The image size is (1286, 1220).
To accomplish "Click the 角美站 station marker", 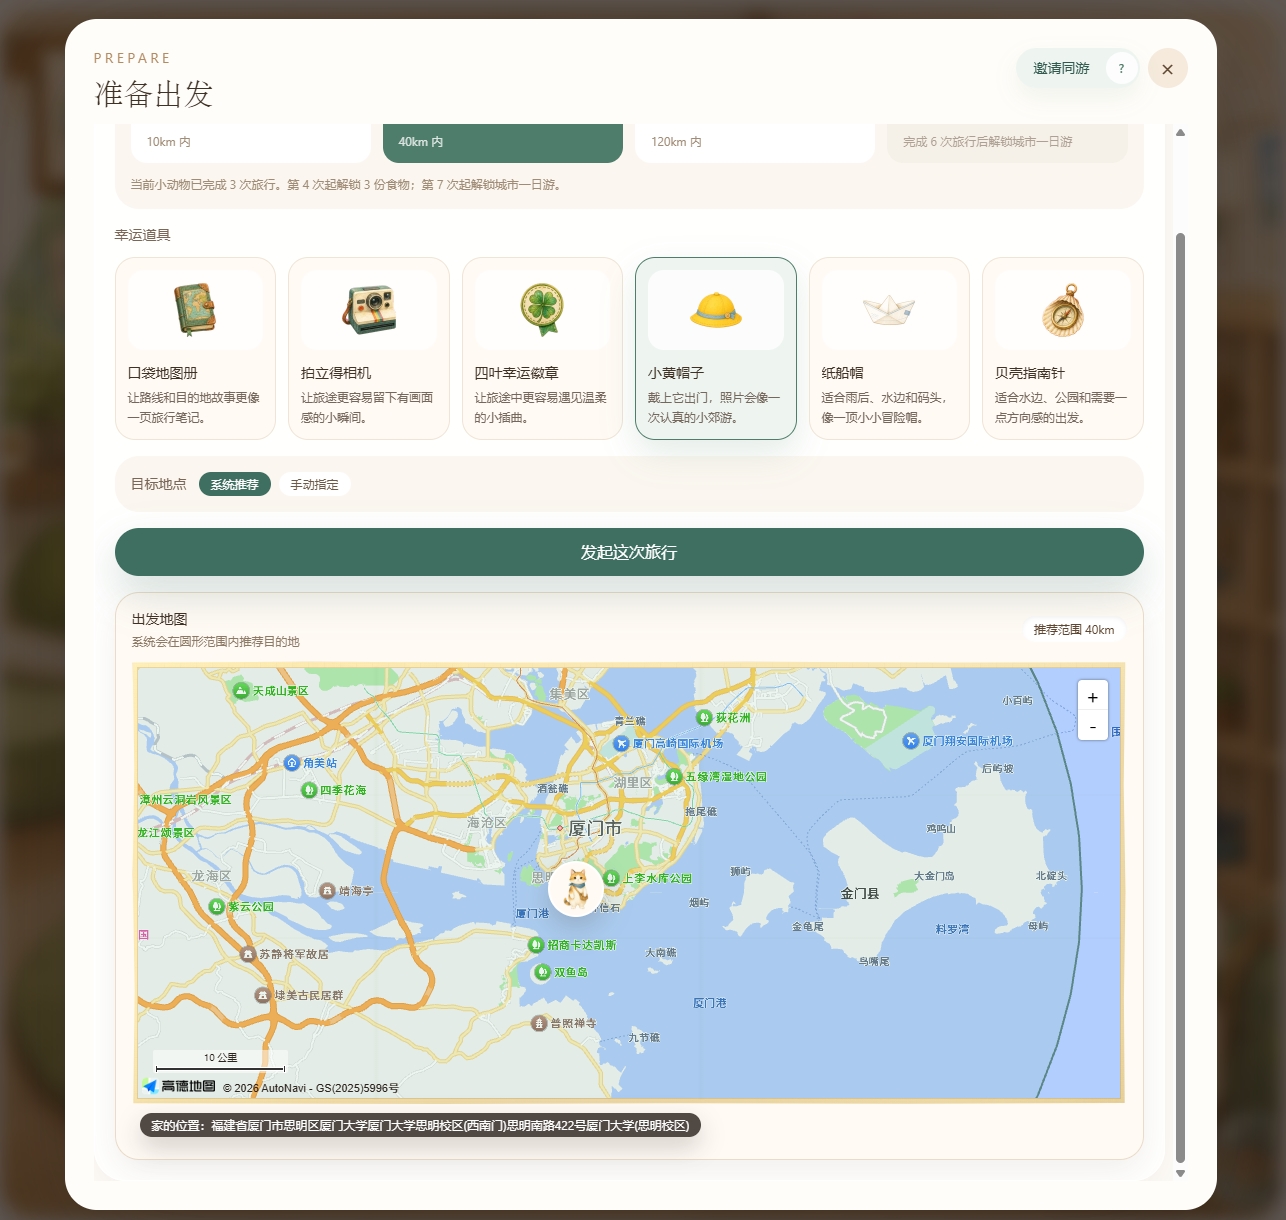I will [x=292, y=763].
